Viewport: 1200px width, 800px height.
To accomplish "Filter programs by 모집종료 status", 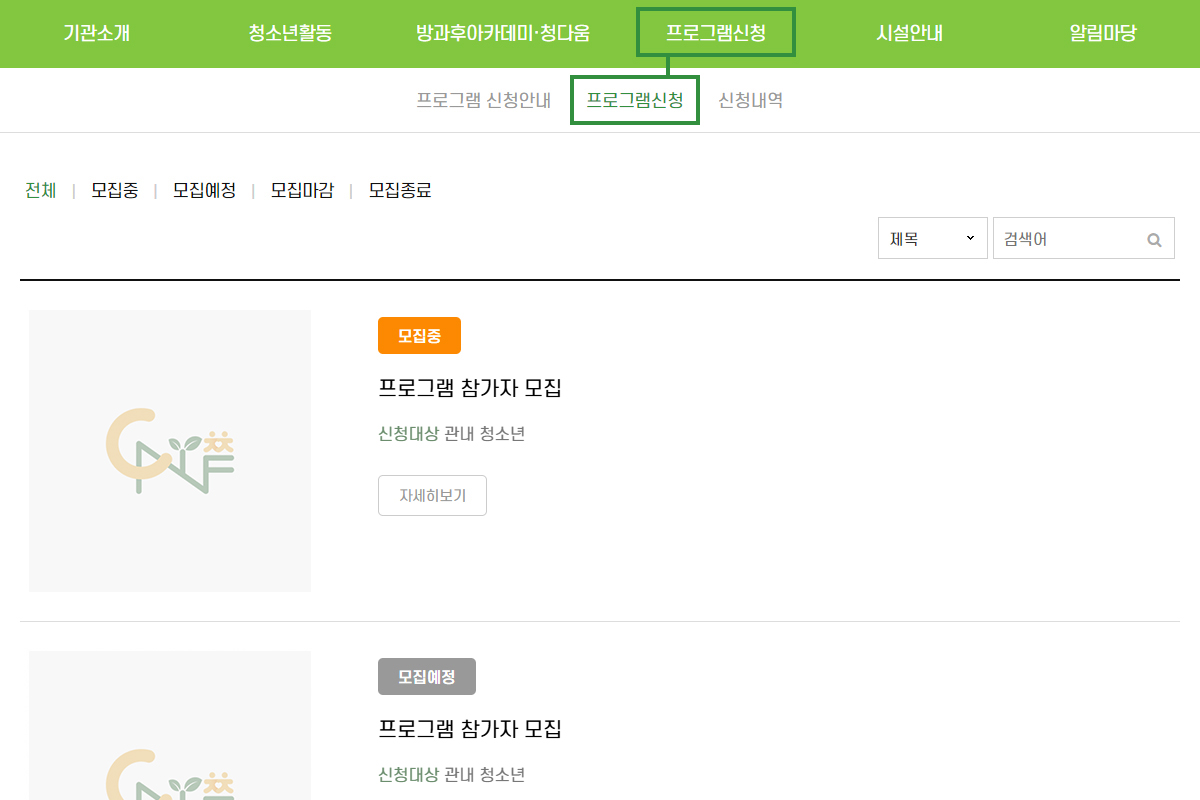I will (400, 190).
